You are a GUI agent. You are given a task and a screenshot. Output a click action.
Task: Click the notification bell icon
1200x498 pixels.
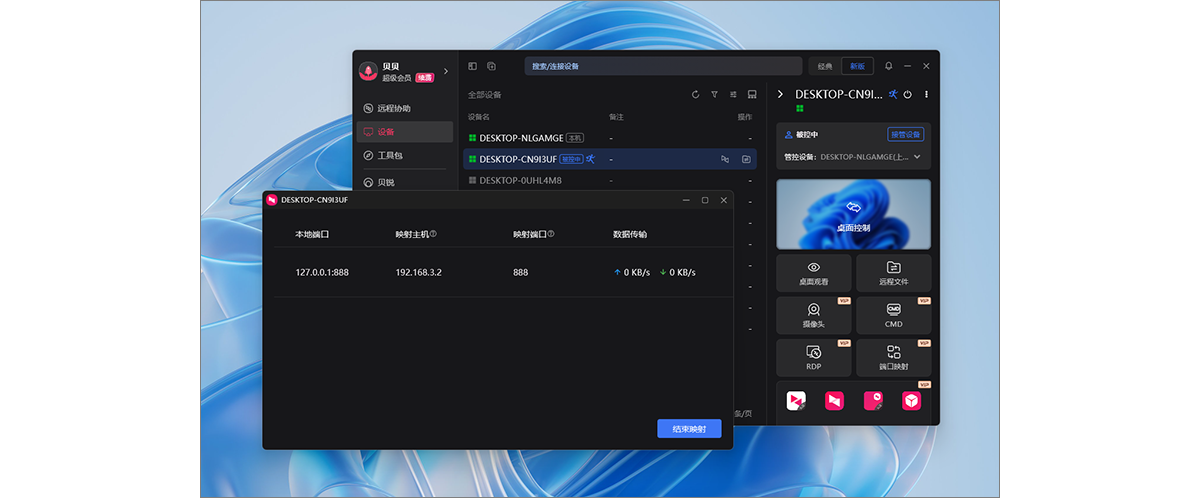[x=888, y=66]
